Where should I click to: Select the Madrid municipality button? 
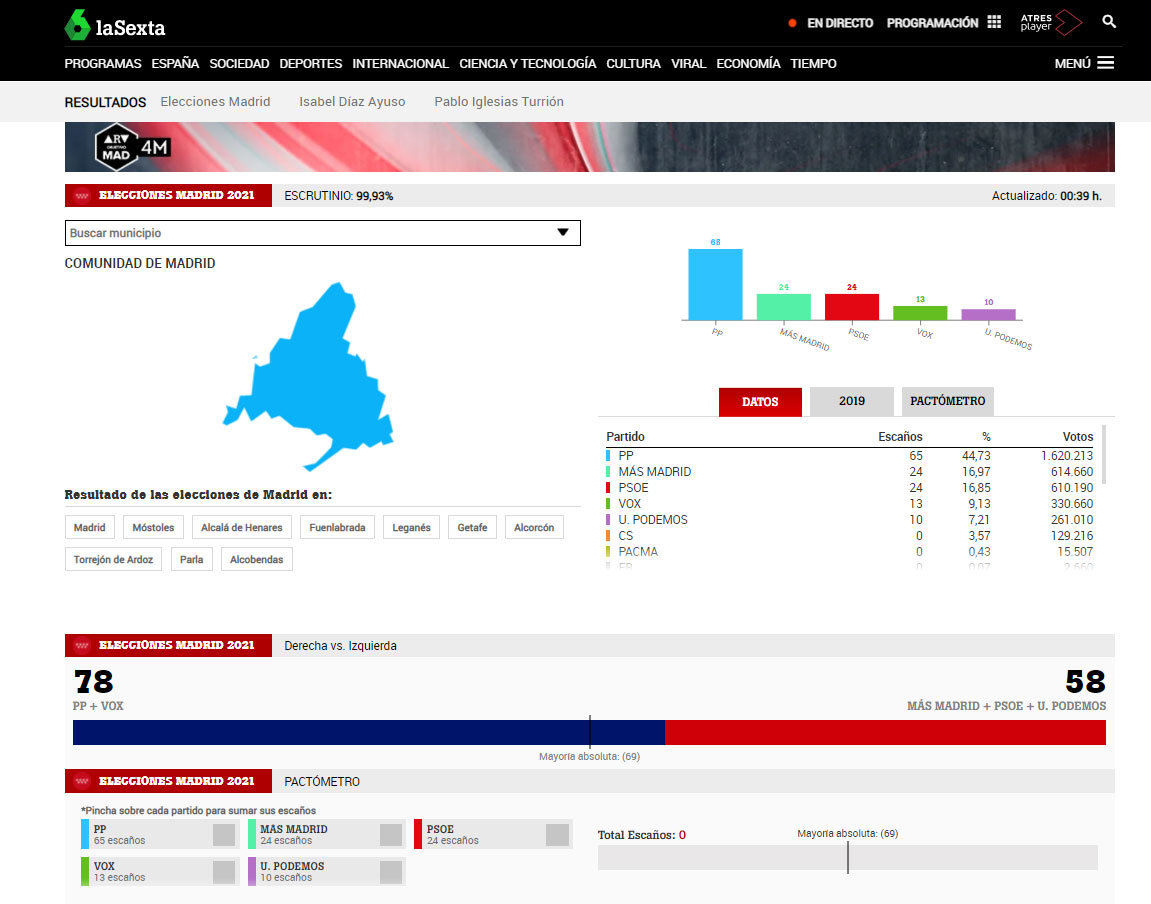pos(90,528)
